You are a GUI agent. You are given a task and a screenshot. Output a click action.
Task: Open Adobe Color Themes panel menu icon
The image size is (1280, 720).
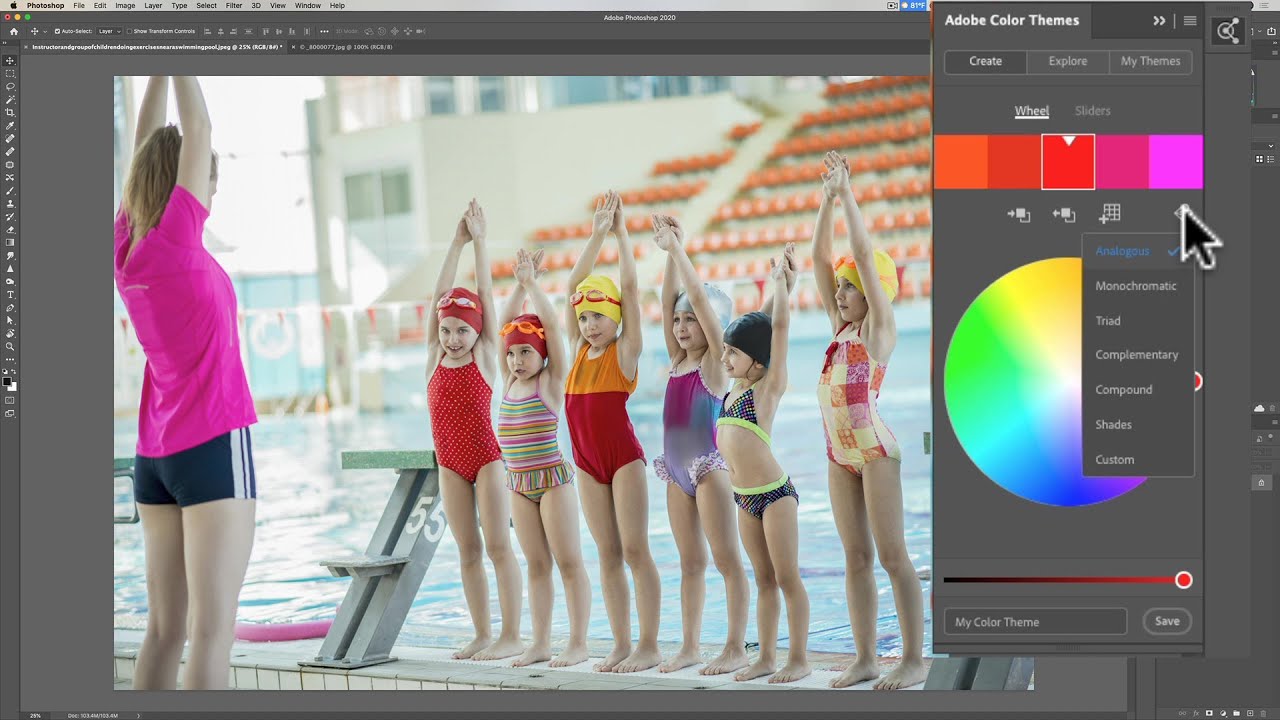point(1190,20)
